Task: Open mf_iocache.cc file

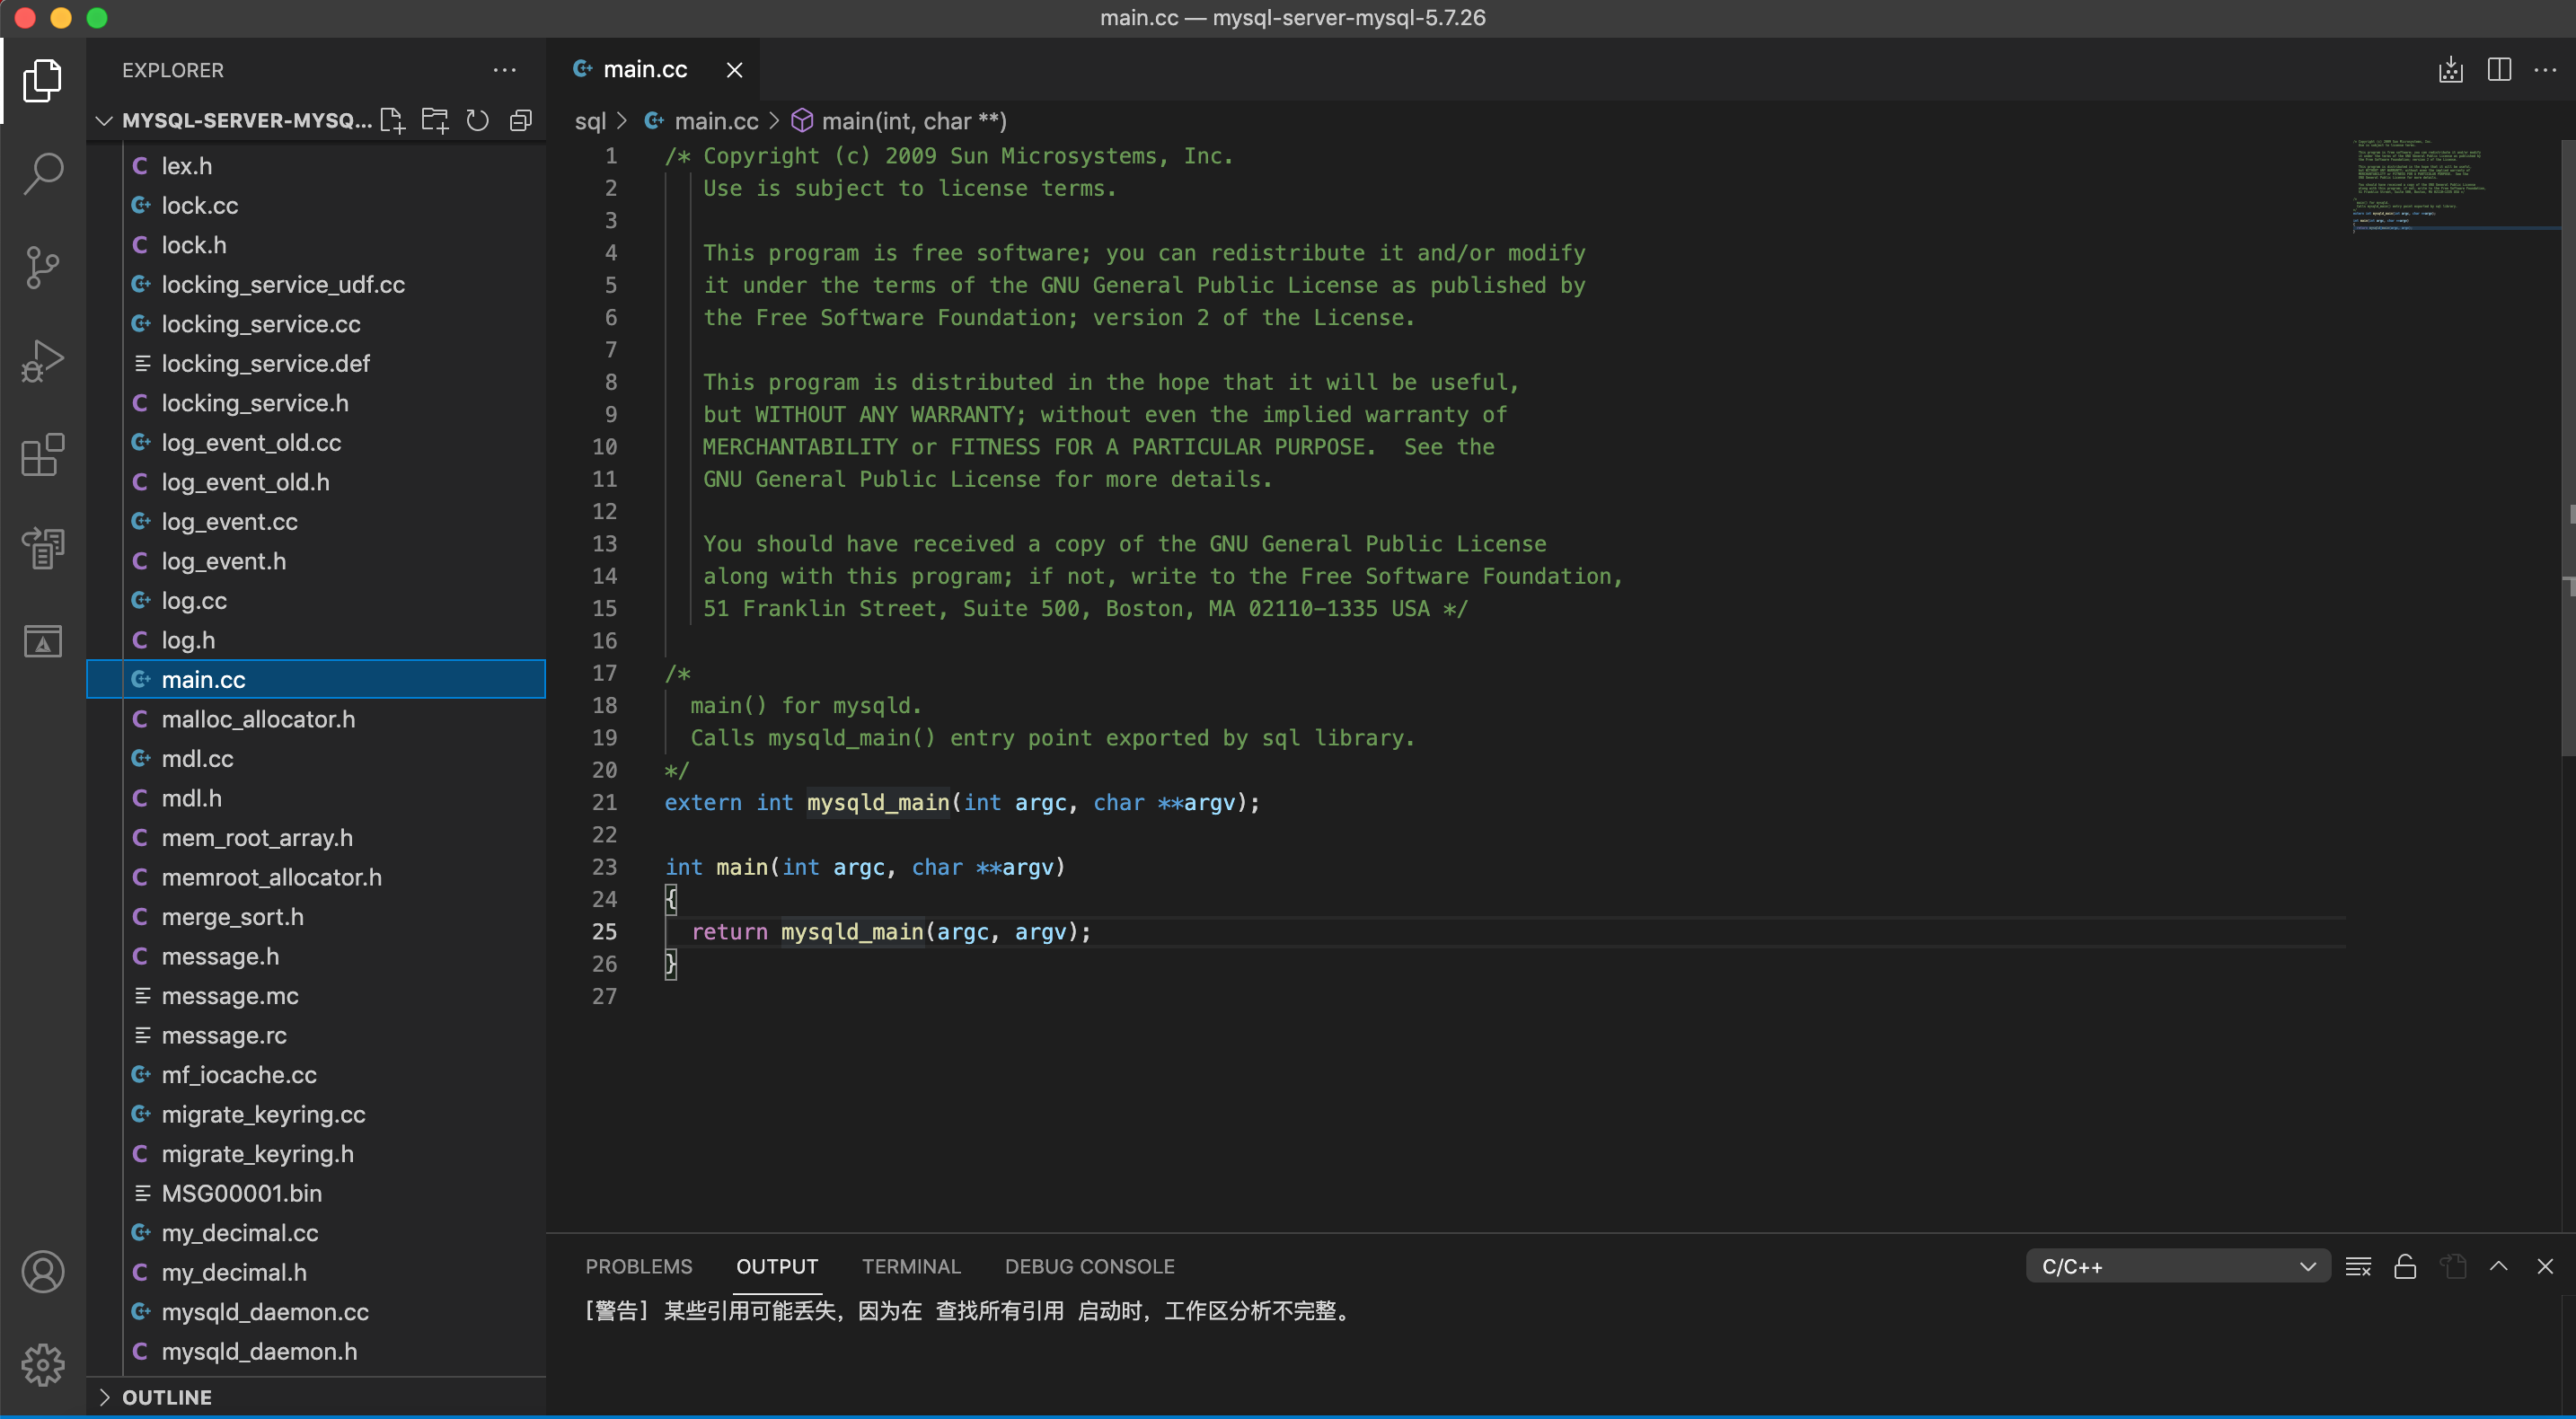Action: coord(316,1075)
